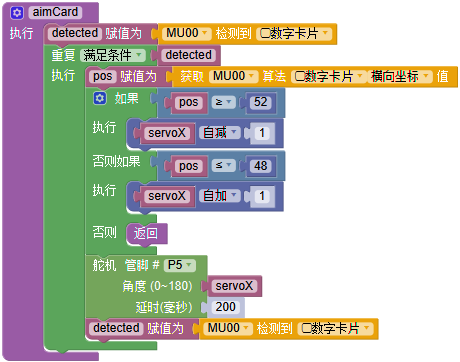
Task: Open the P5 servo pin dropdown
Action: click(x=180, y=265)
